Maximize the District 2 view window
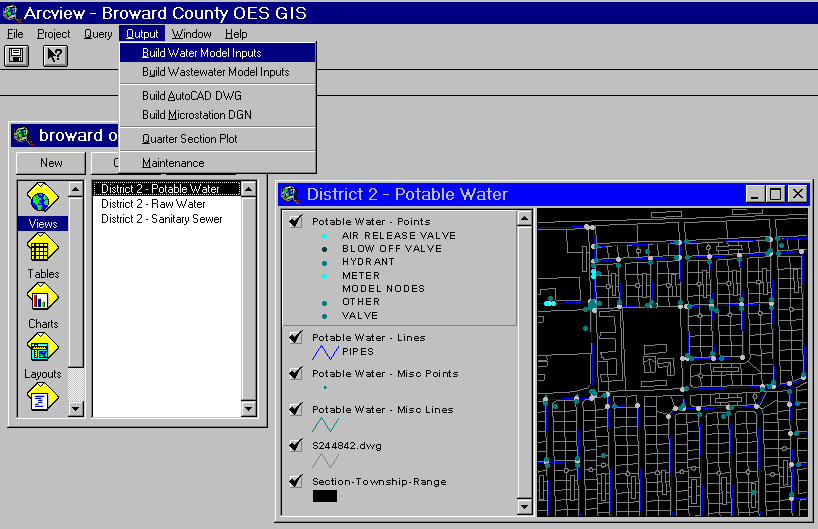Screen dimensions: 818x529 [x=776, y=194]
